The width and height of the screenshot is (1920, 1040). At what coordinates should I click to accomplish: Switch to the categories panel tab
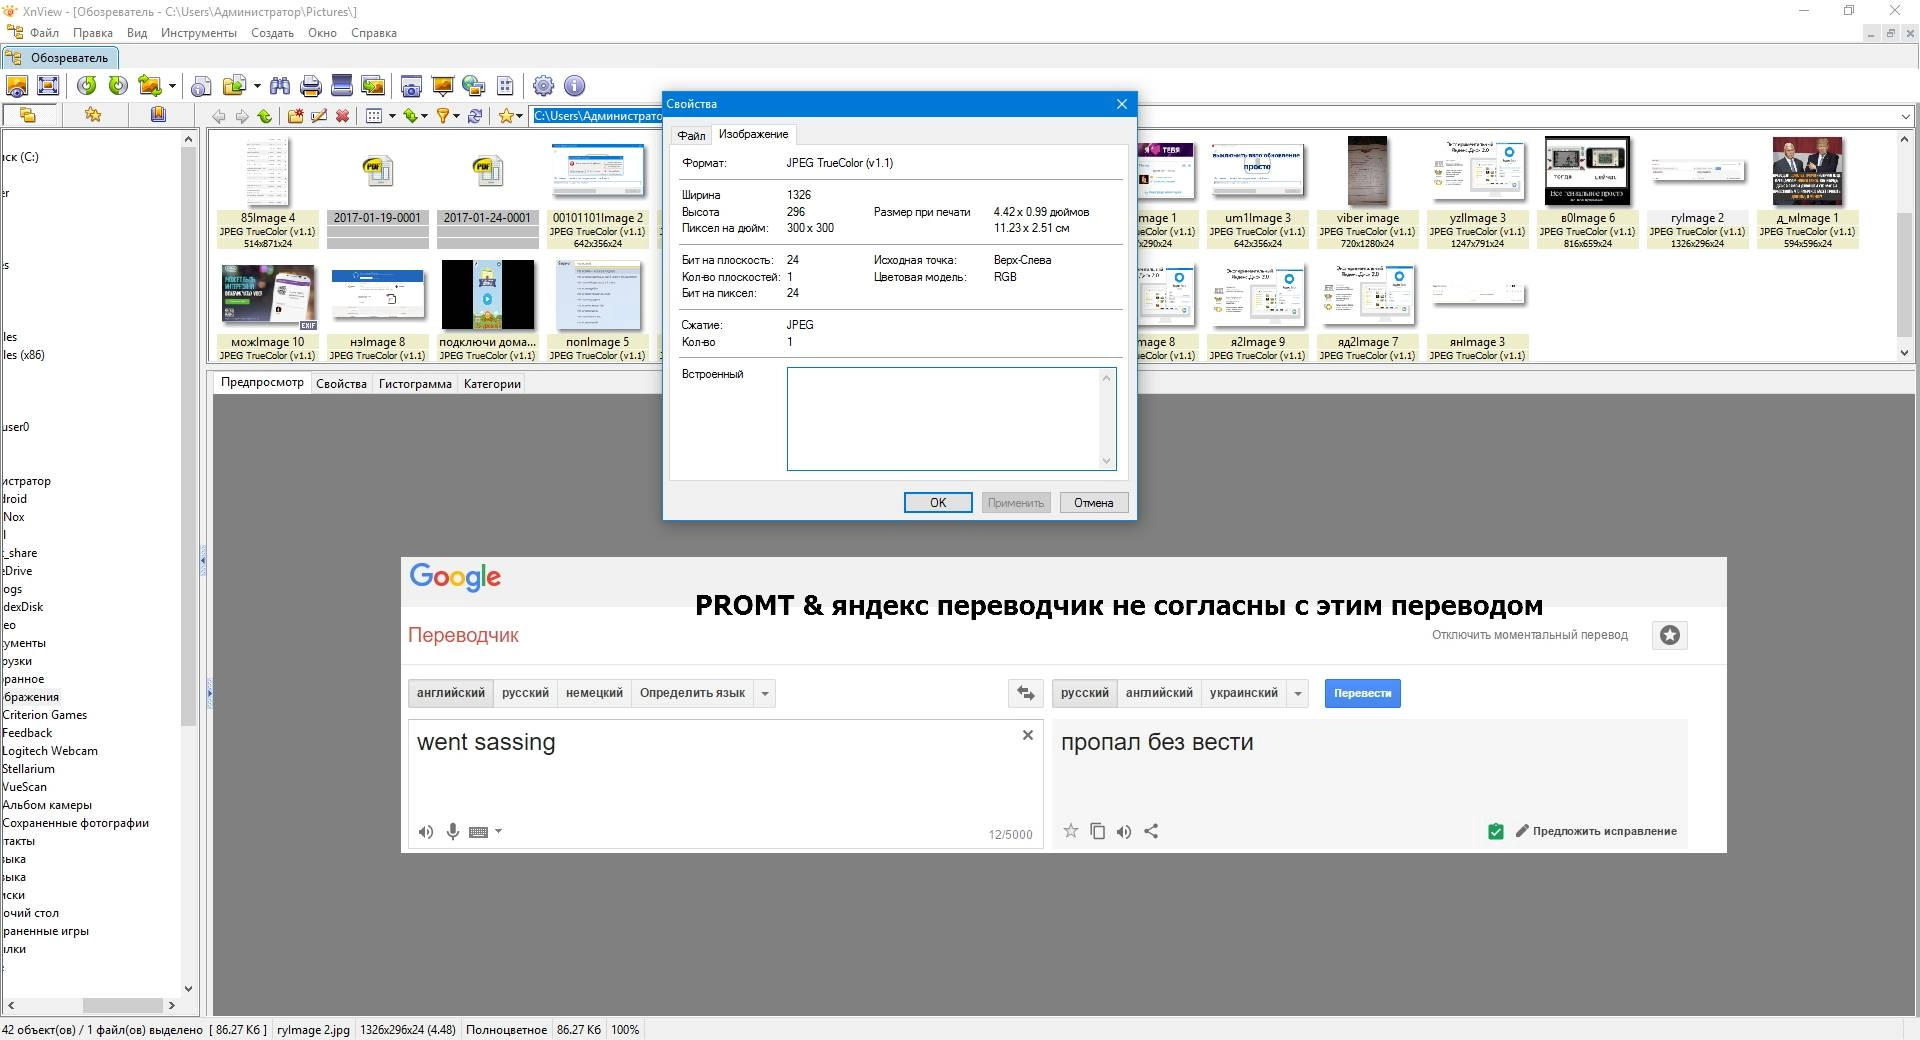(x=158, y=115)
